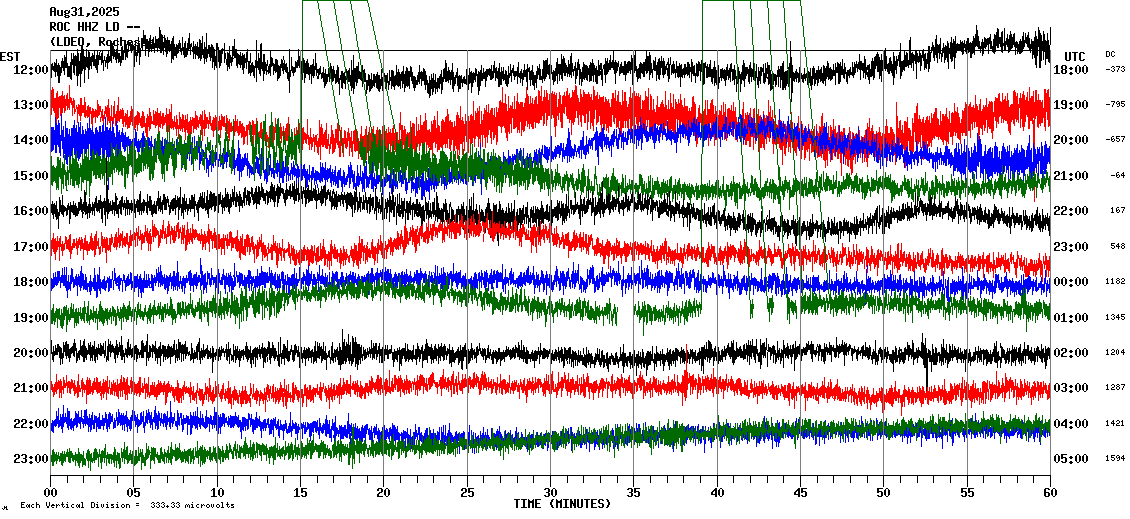The width and height of the screenshot is (1130, 519).
Task: Click the -373 DC offset value
Action: [x=1114, y=69]
